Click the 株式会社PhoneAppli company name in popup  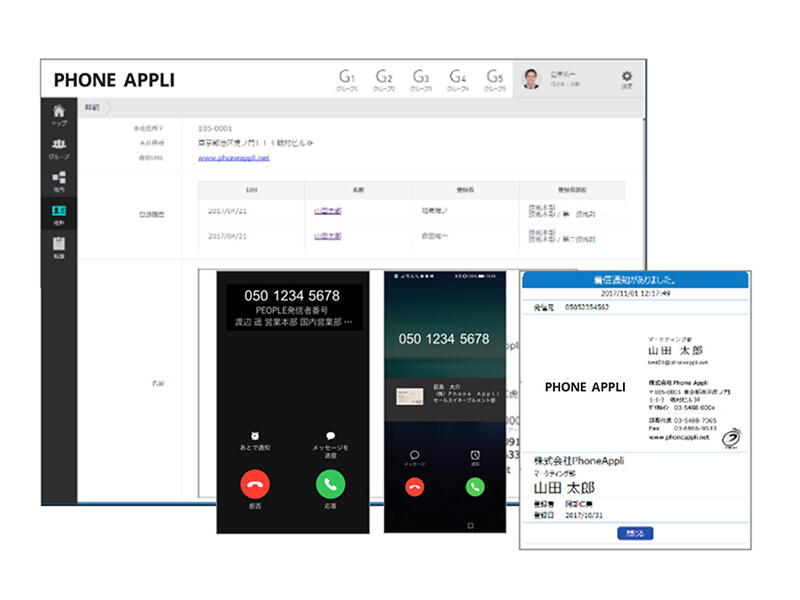coord(579,461)
